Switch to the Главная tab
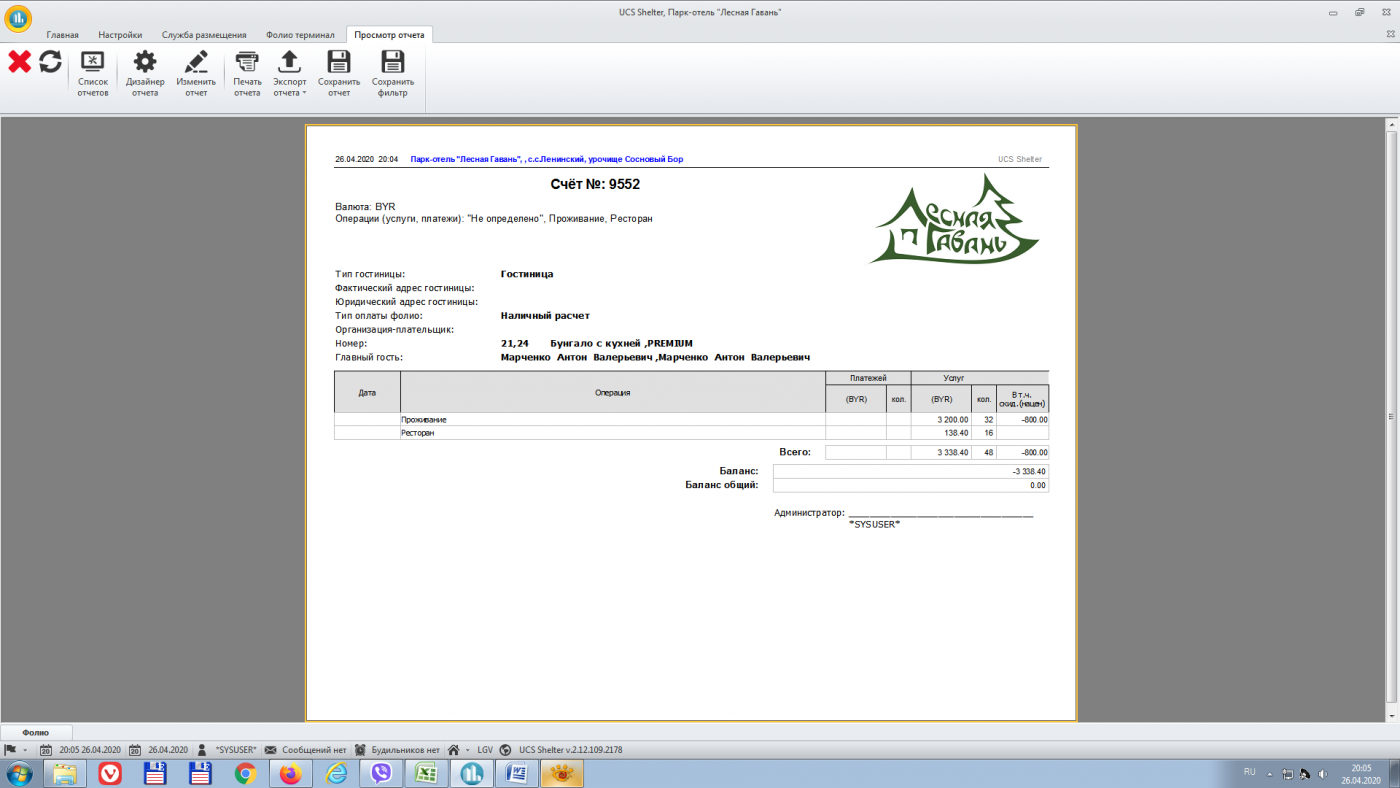 tap(62, 35)
